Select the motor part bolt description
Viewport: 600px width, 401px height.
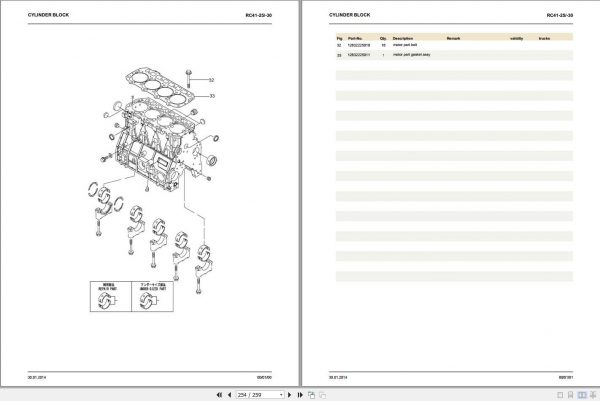coord(404,45)
